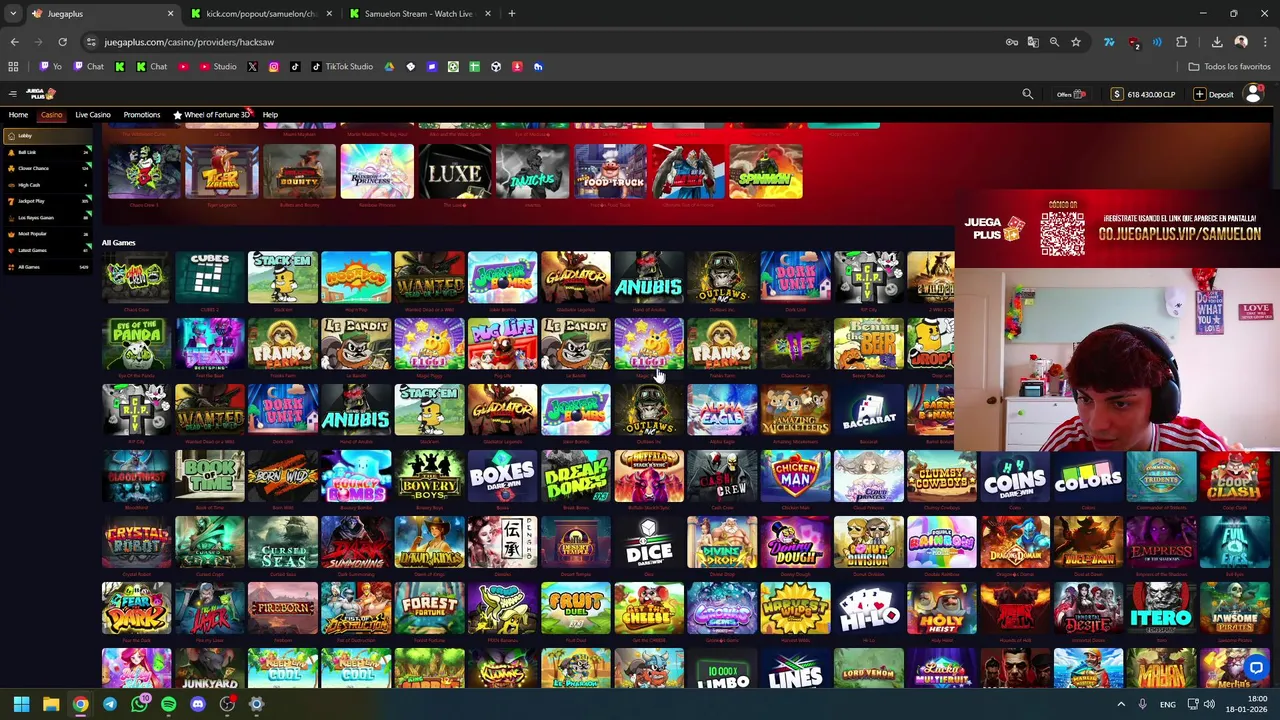This screenshot has width=1280, height=720.
Task: Open the live chat support bubble
Action: [1257, 668]
